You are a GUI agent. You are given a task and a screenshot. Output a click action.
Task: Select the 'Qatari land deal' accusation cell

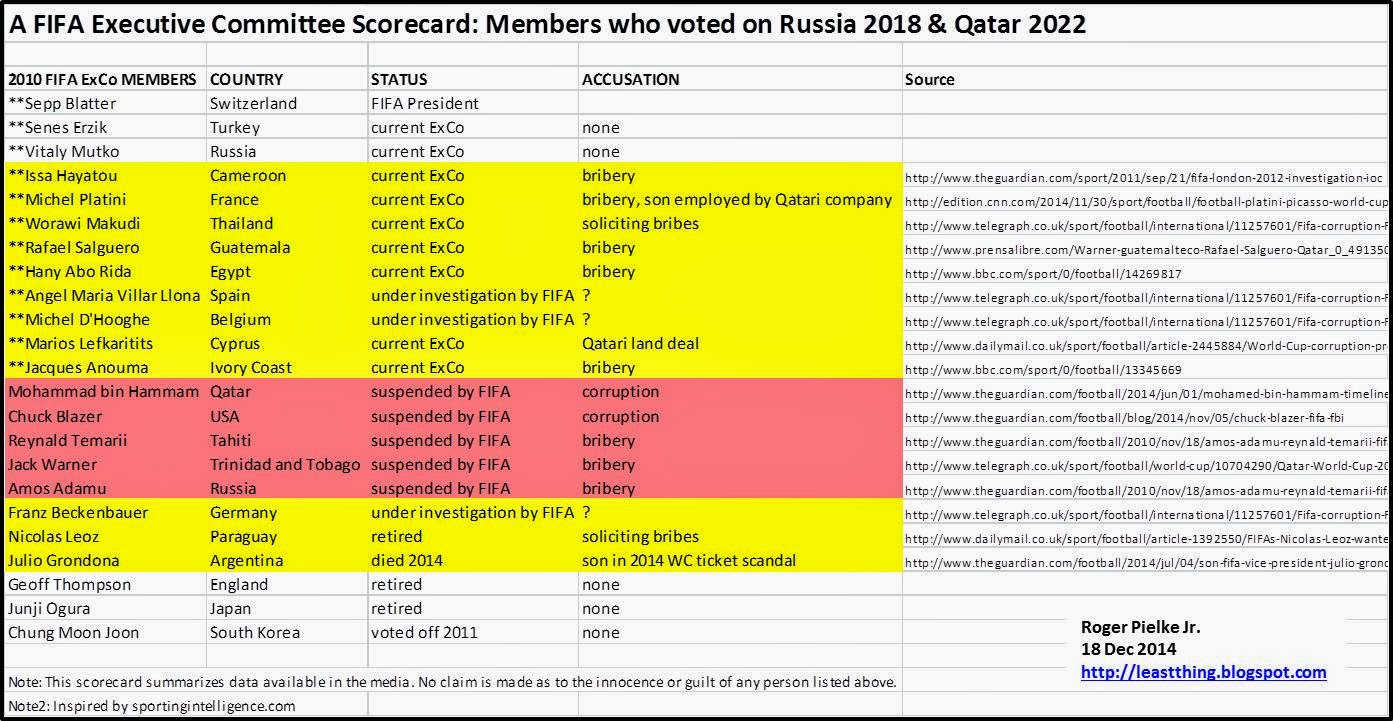click(x=739, y=344)
